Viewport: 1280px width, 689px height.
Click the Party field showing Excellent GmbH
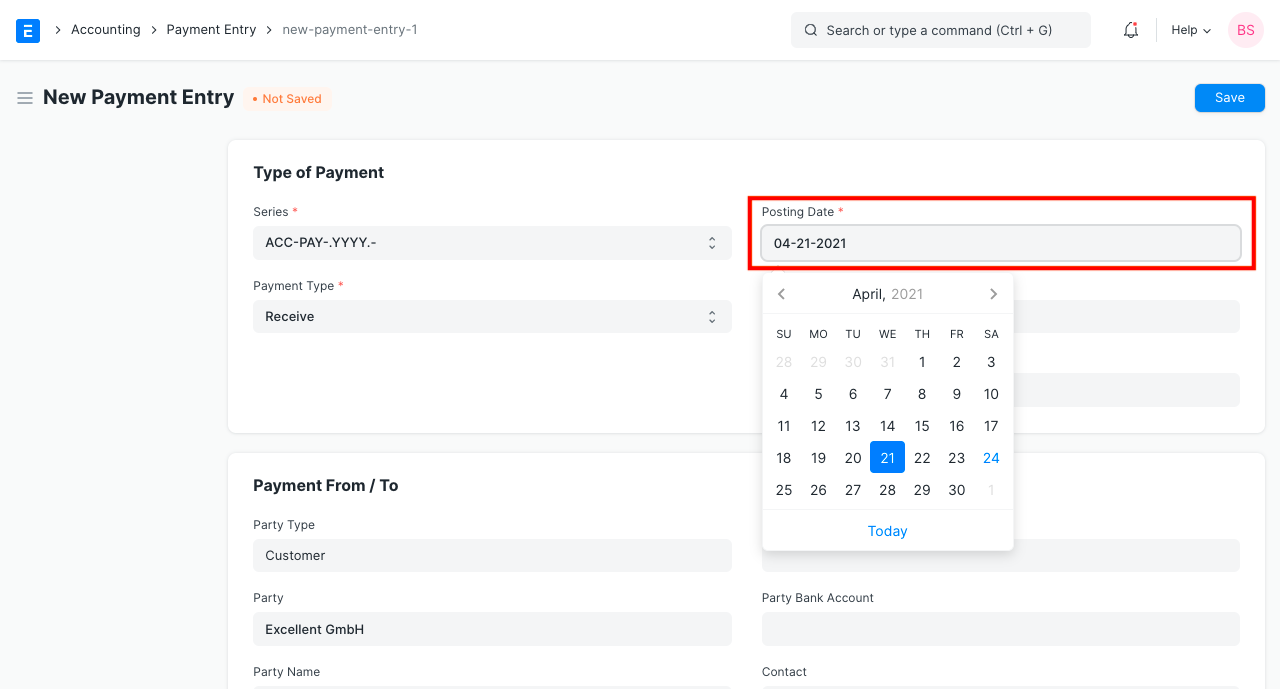coord(491,629)
